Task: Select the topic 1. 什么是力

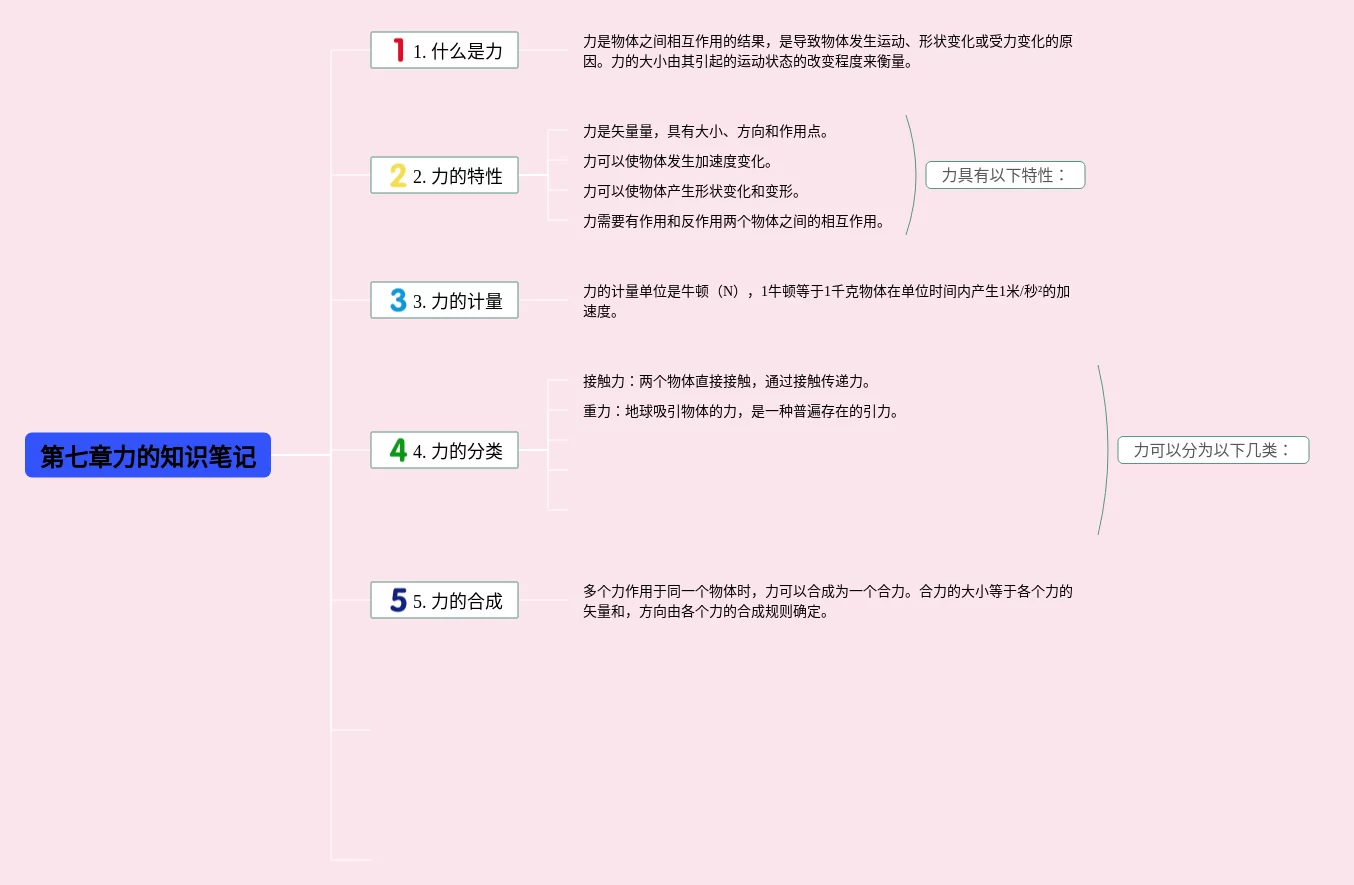Action: 444,50
